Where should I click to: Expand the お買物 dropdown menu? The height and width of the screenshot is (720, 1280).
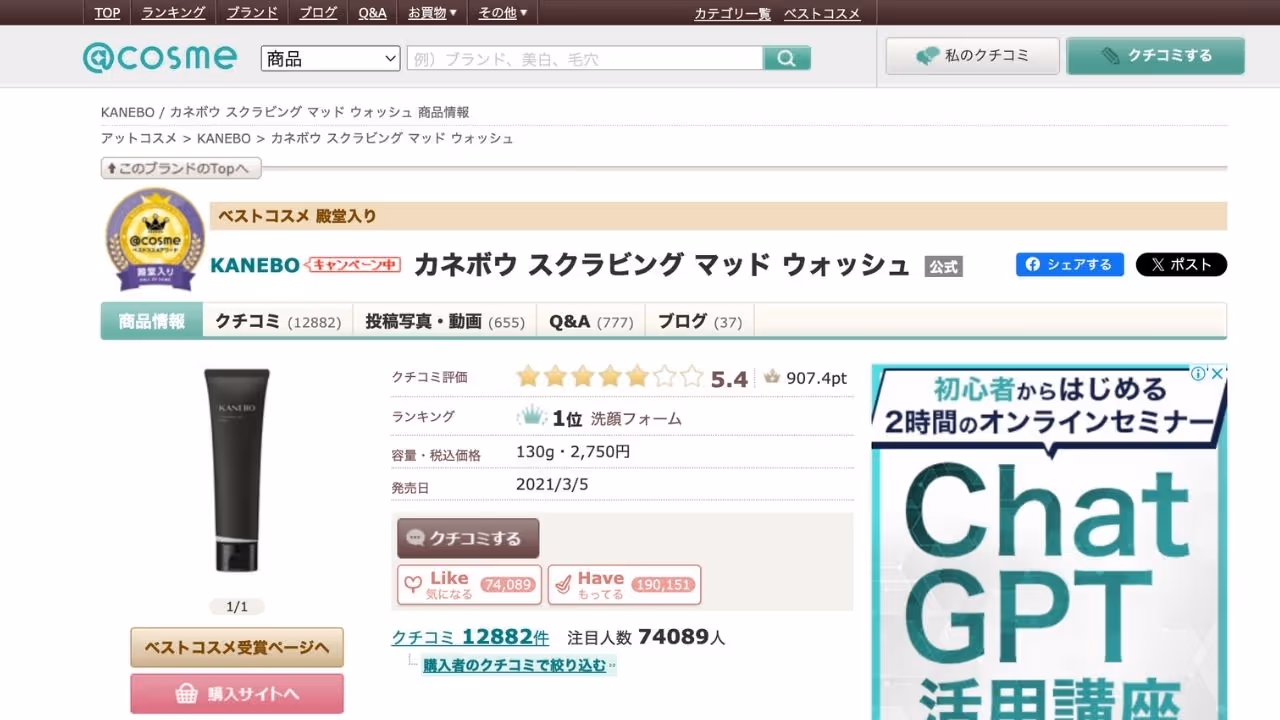(432, 13)
